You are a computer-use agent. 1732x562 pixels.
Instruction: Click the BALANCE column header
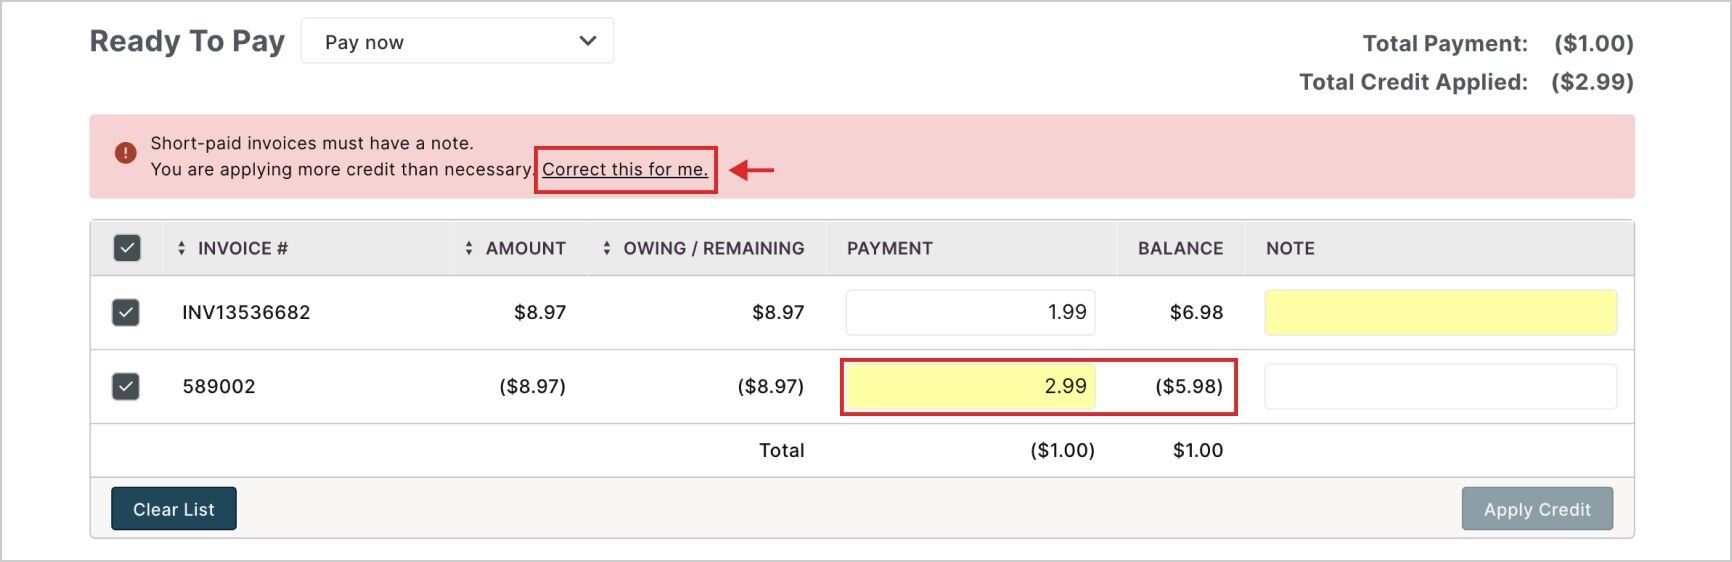point(1180,248)
